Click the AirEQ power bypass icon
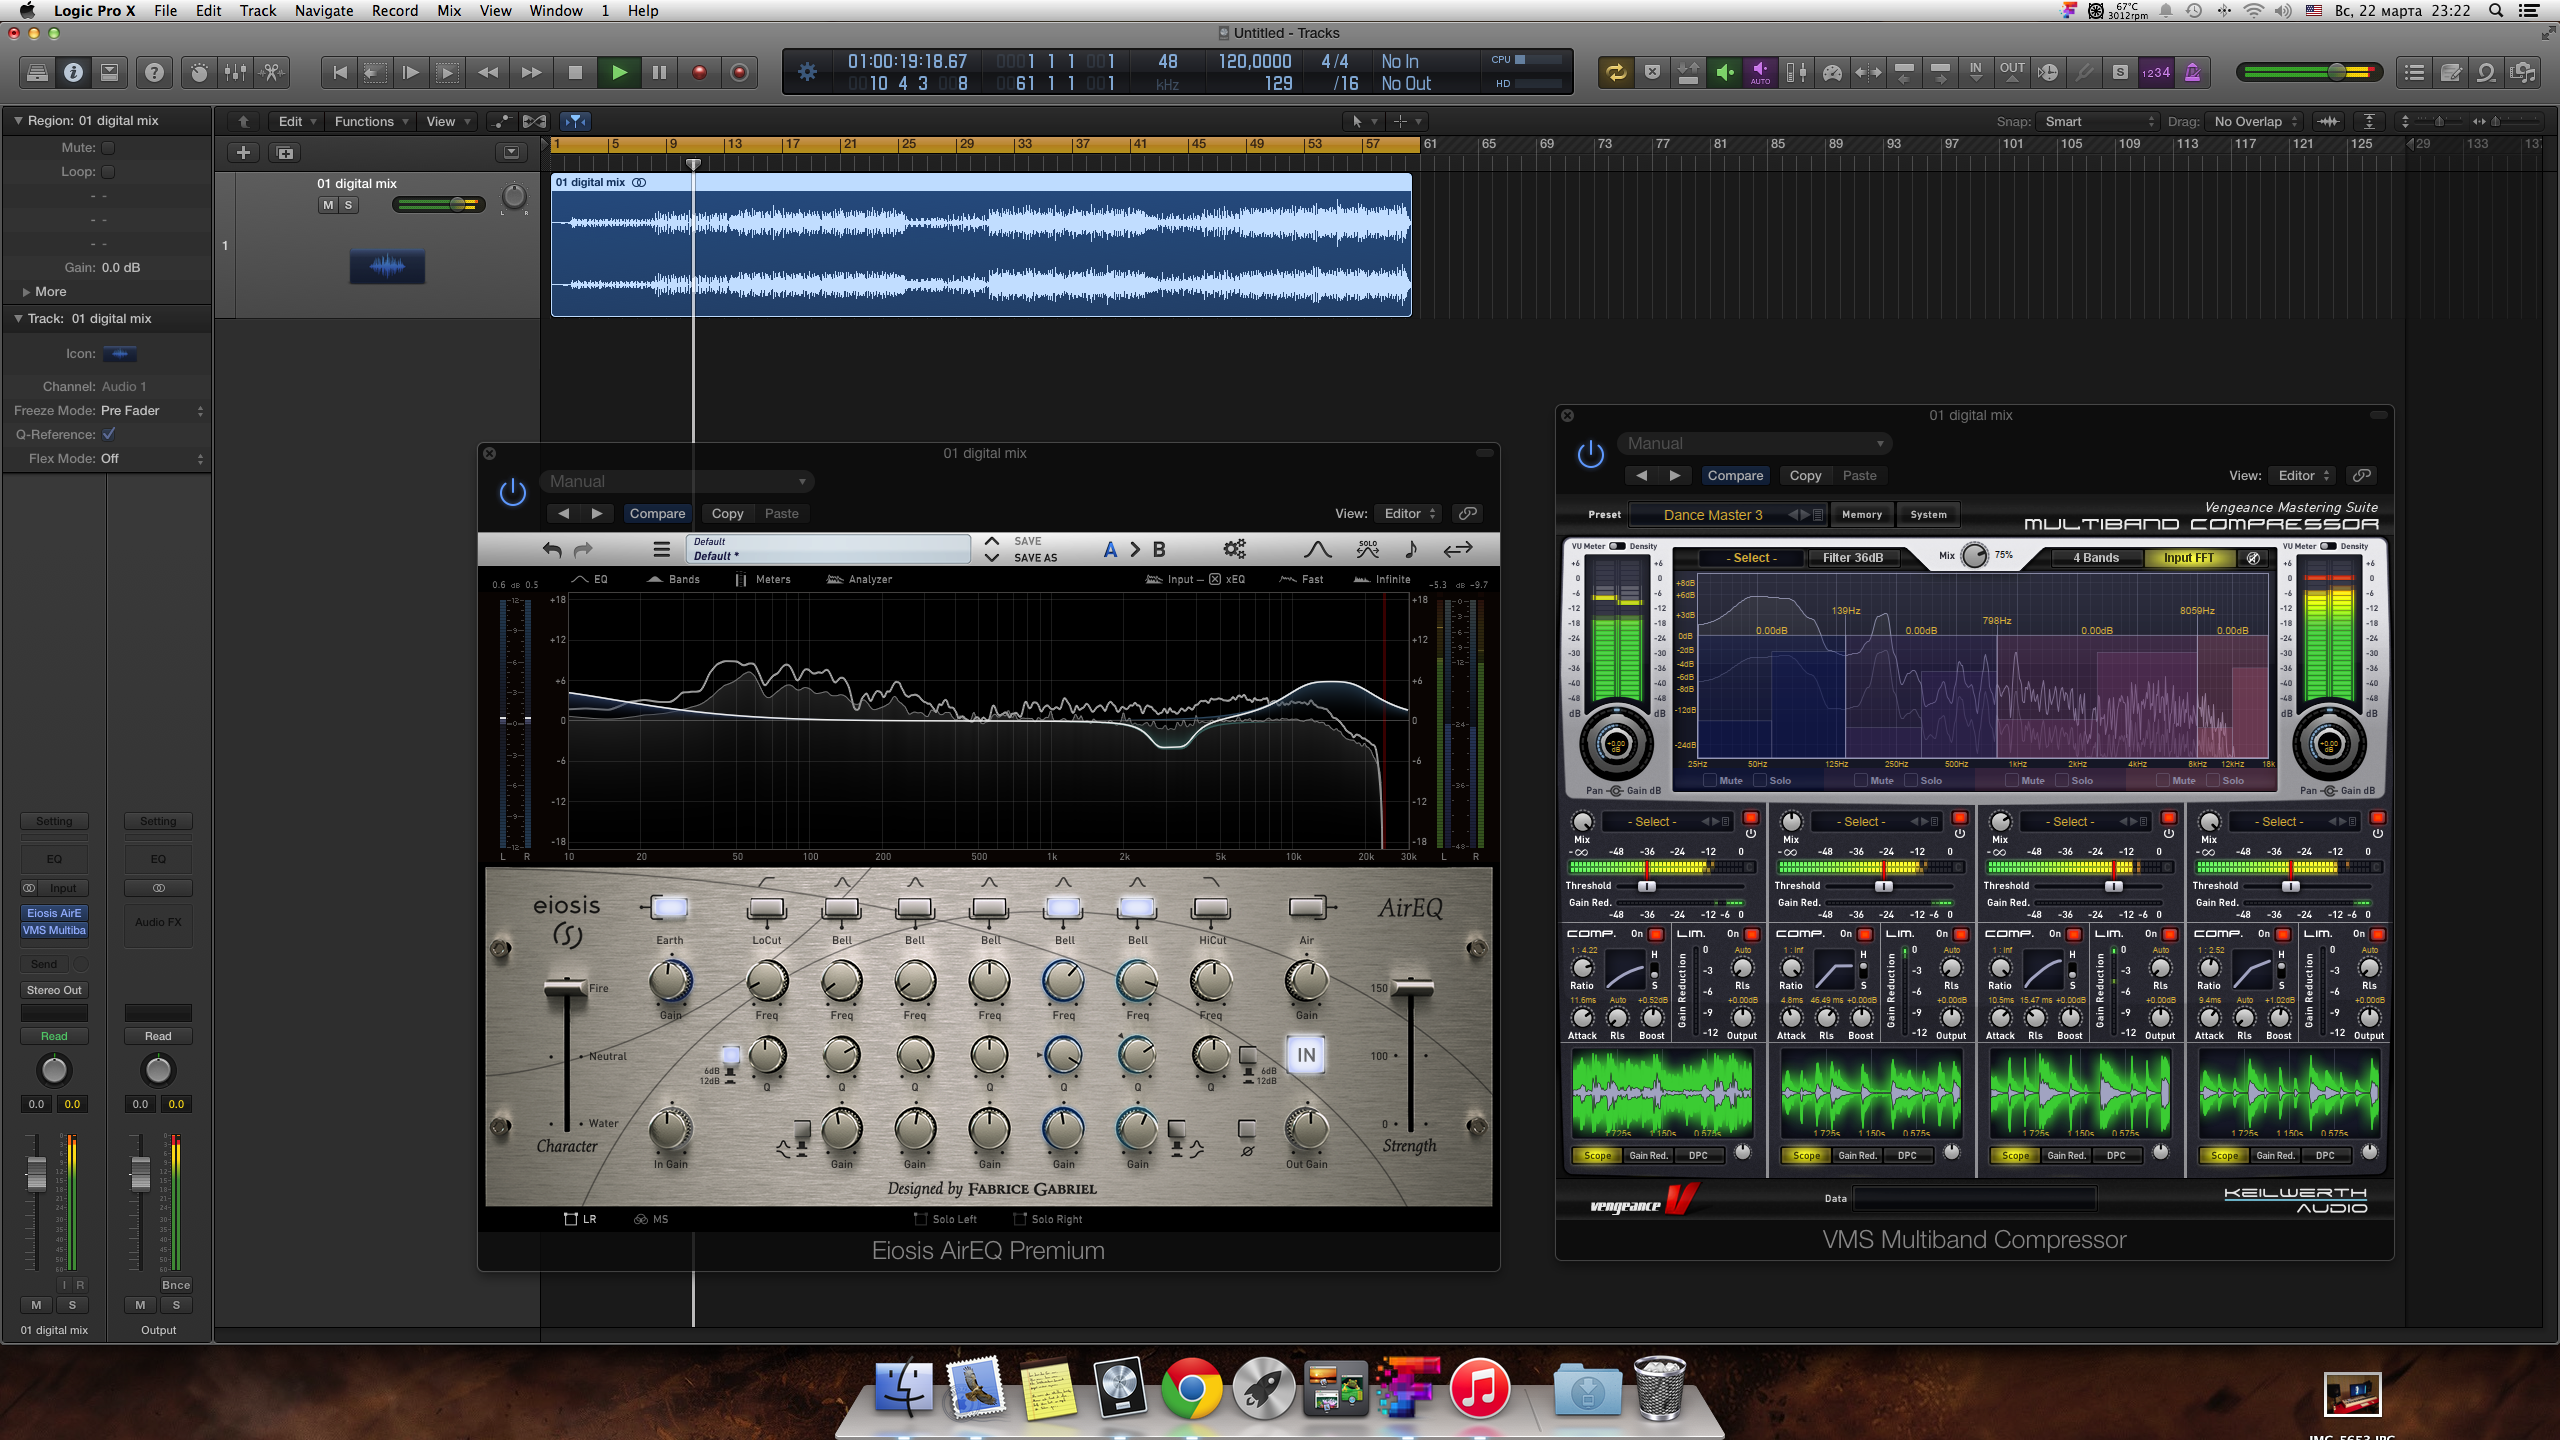This screenshot has width=2560, height=1440. click(x=512, y=492)
